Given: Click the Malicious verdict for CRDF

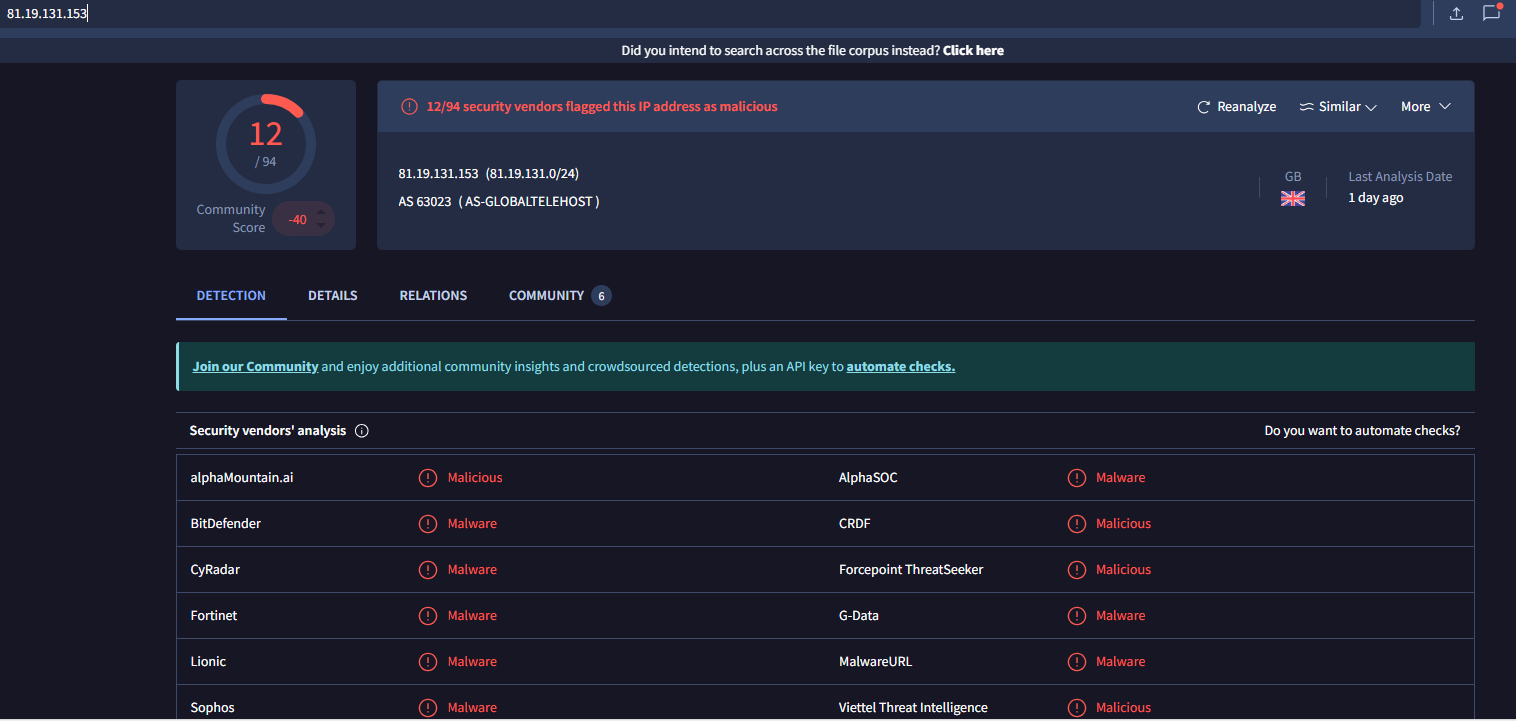Looking at the screenshot, I should point(1123,524).
